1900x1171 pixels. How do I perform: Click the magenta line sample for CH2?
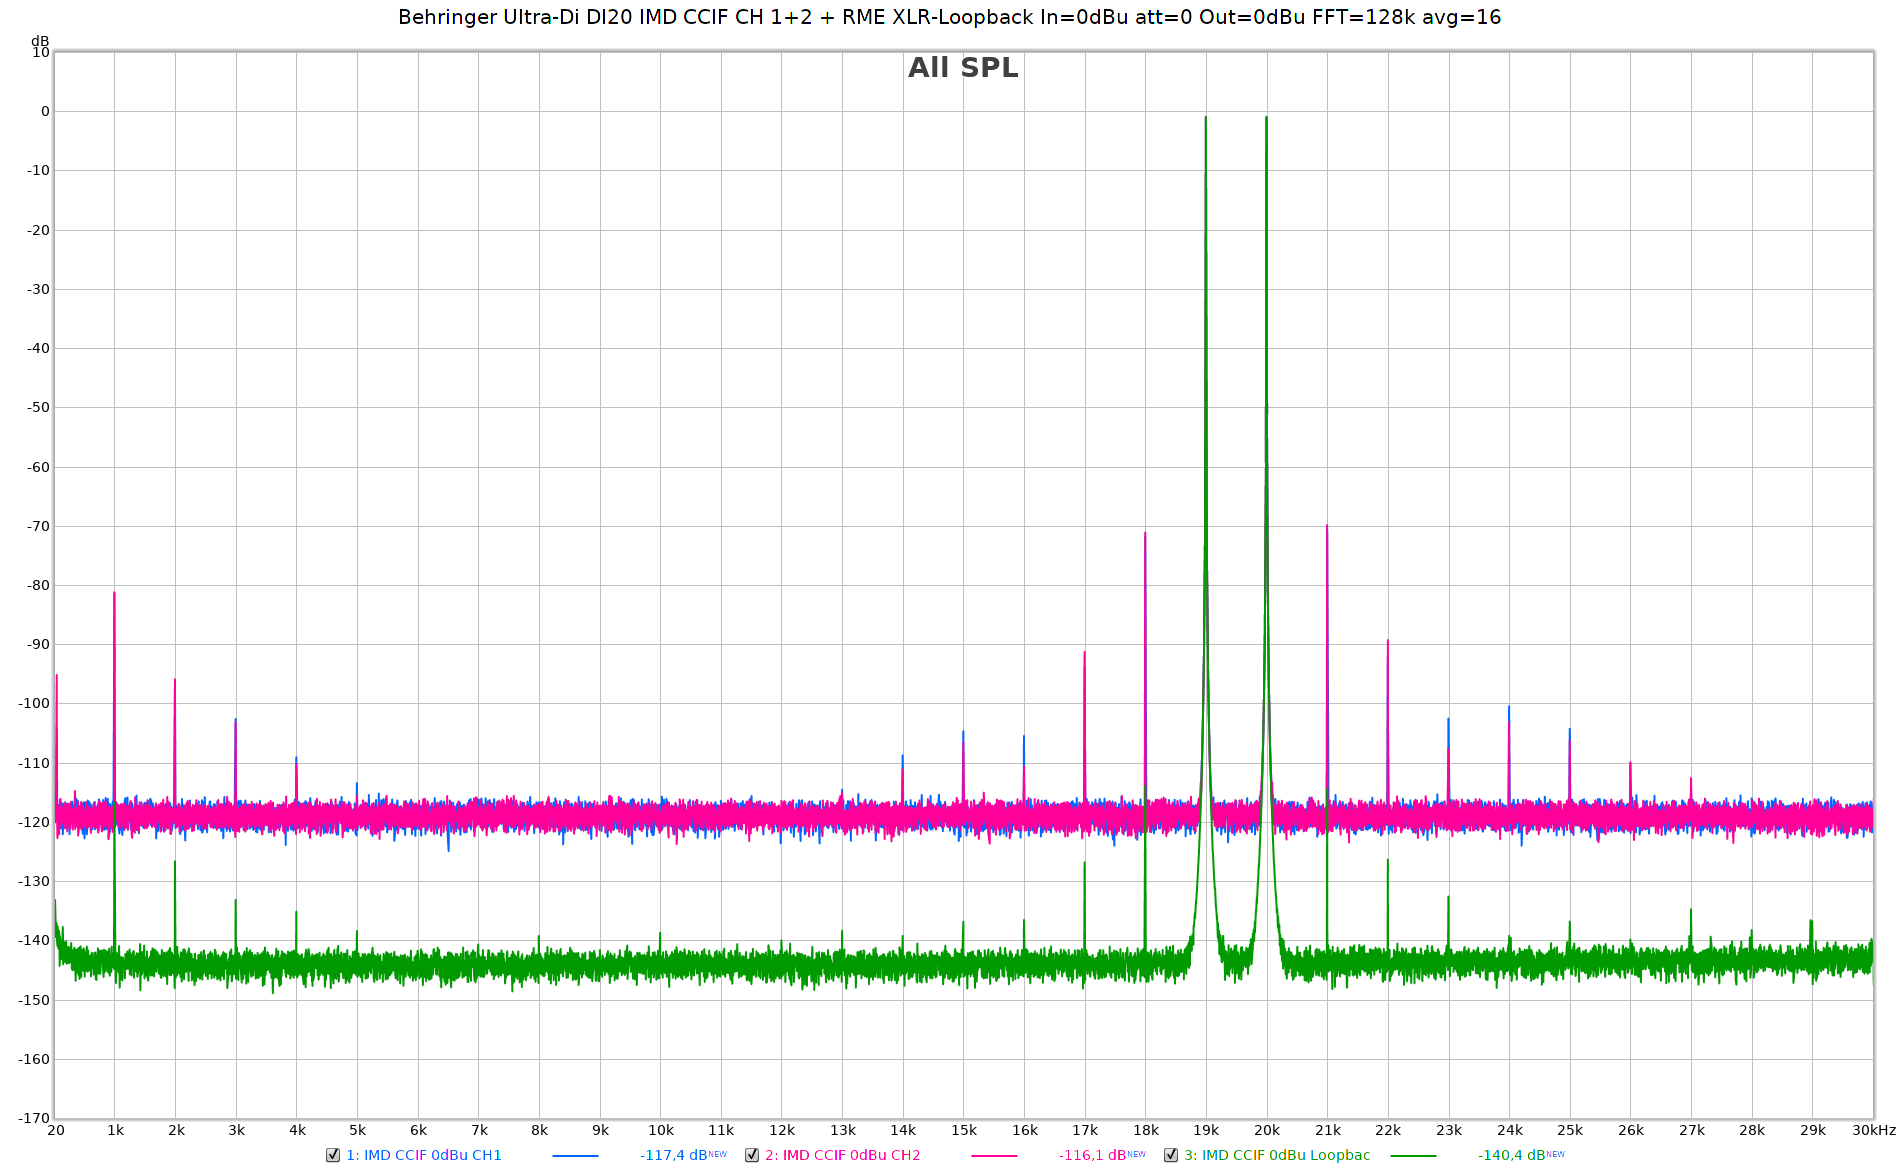[994, 1156]
